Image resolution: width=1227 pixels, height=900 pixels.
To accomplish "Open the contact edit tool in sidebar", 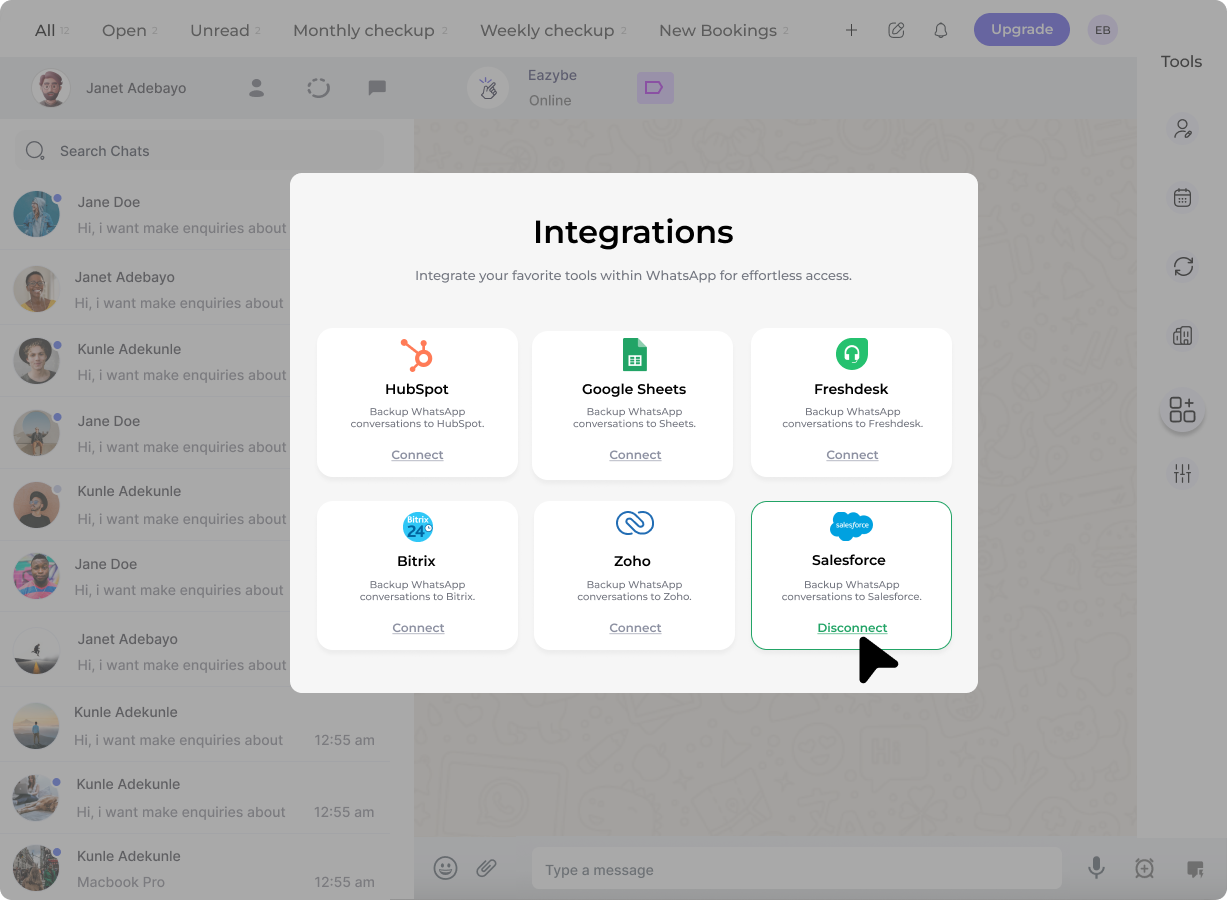I will coord(1182,128).
